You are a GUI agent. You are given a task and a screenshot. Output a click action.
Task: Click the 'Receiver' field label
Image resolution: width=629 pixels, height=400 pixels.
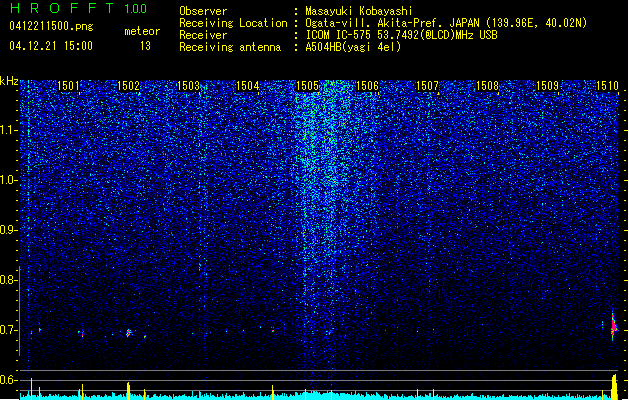[x=203, y=35]
